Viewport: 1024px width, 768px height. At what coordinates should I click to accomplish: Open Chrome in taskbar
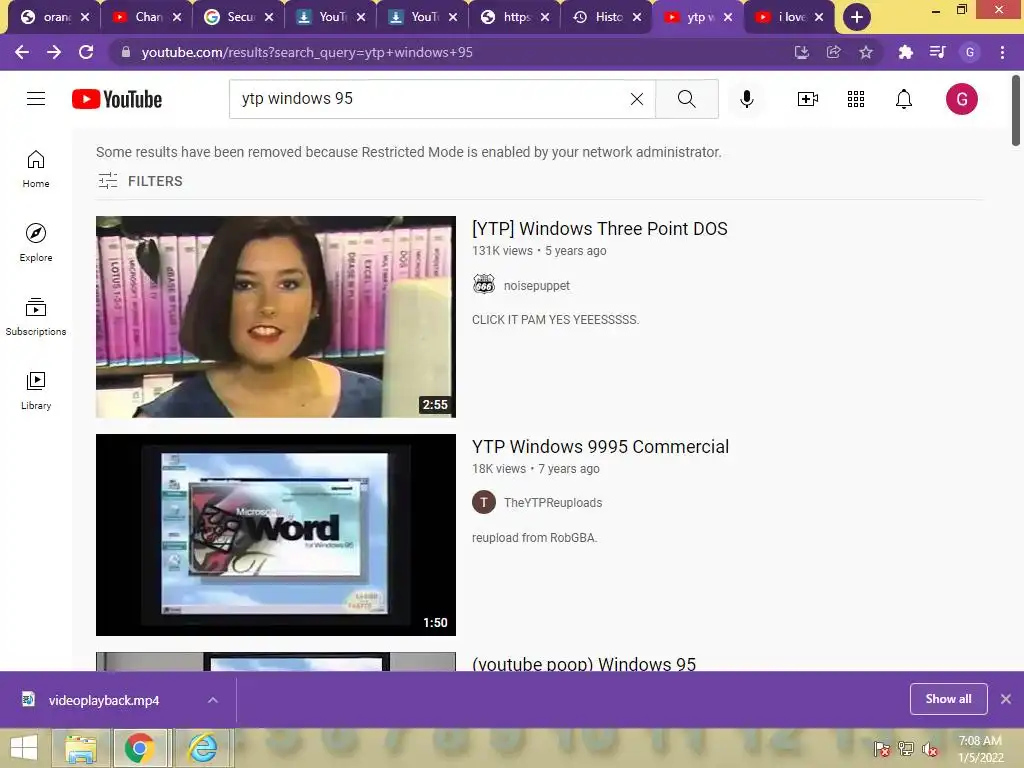pyautogui.click(x=140, y=748)
